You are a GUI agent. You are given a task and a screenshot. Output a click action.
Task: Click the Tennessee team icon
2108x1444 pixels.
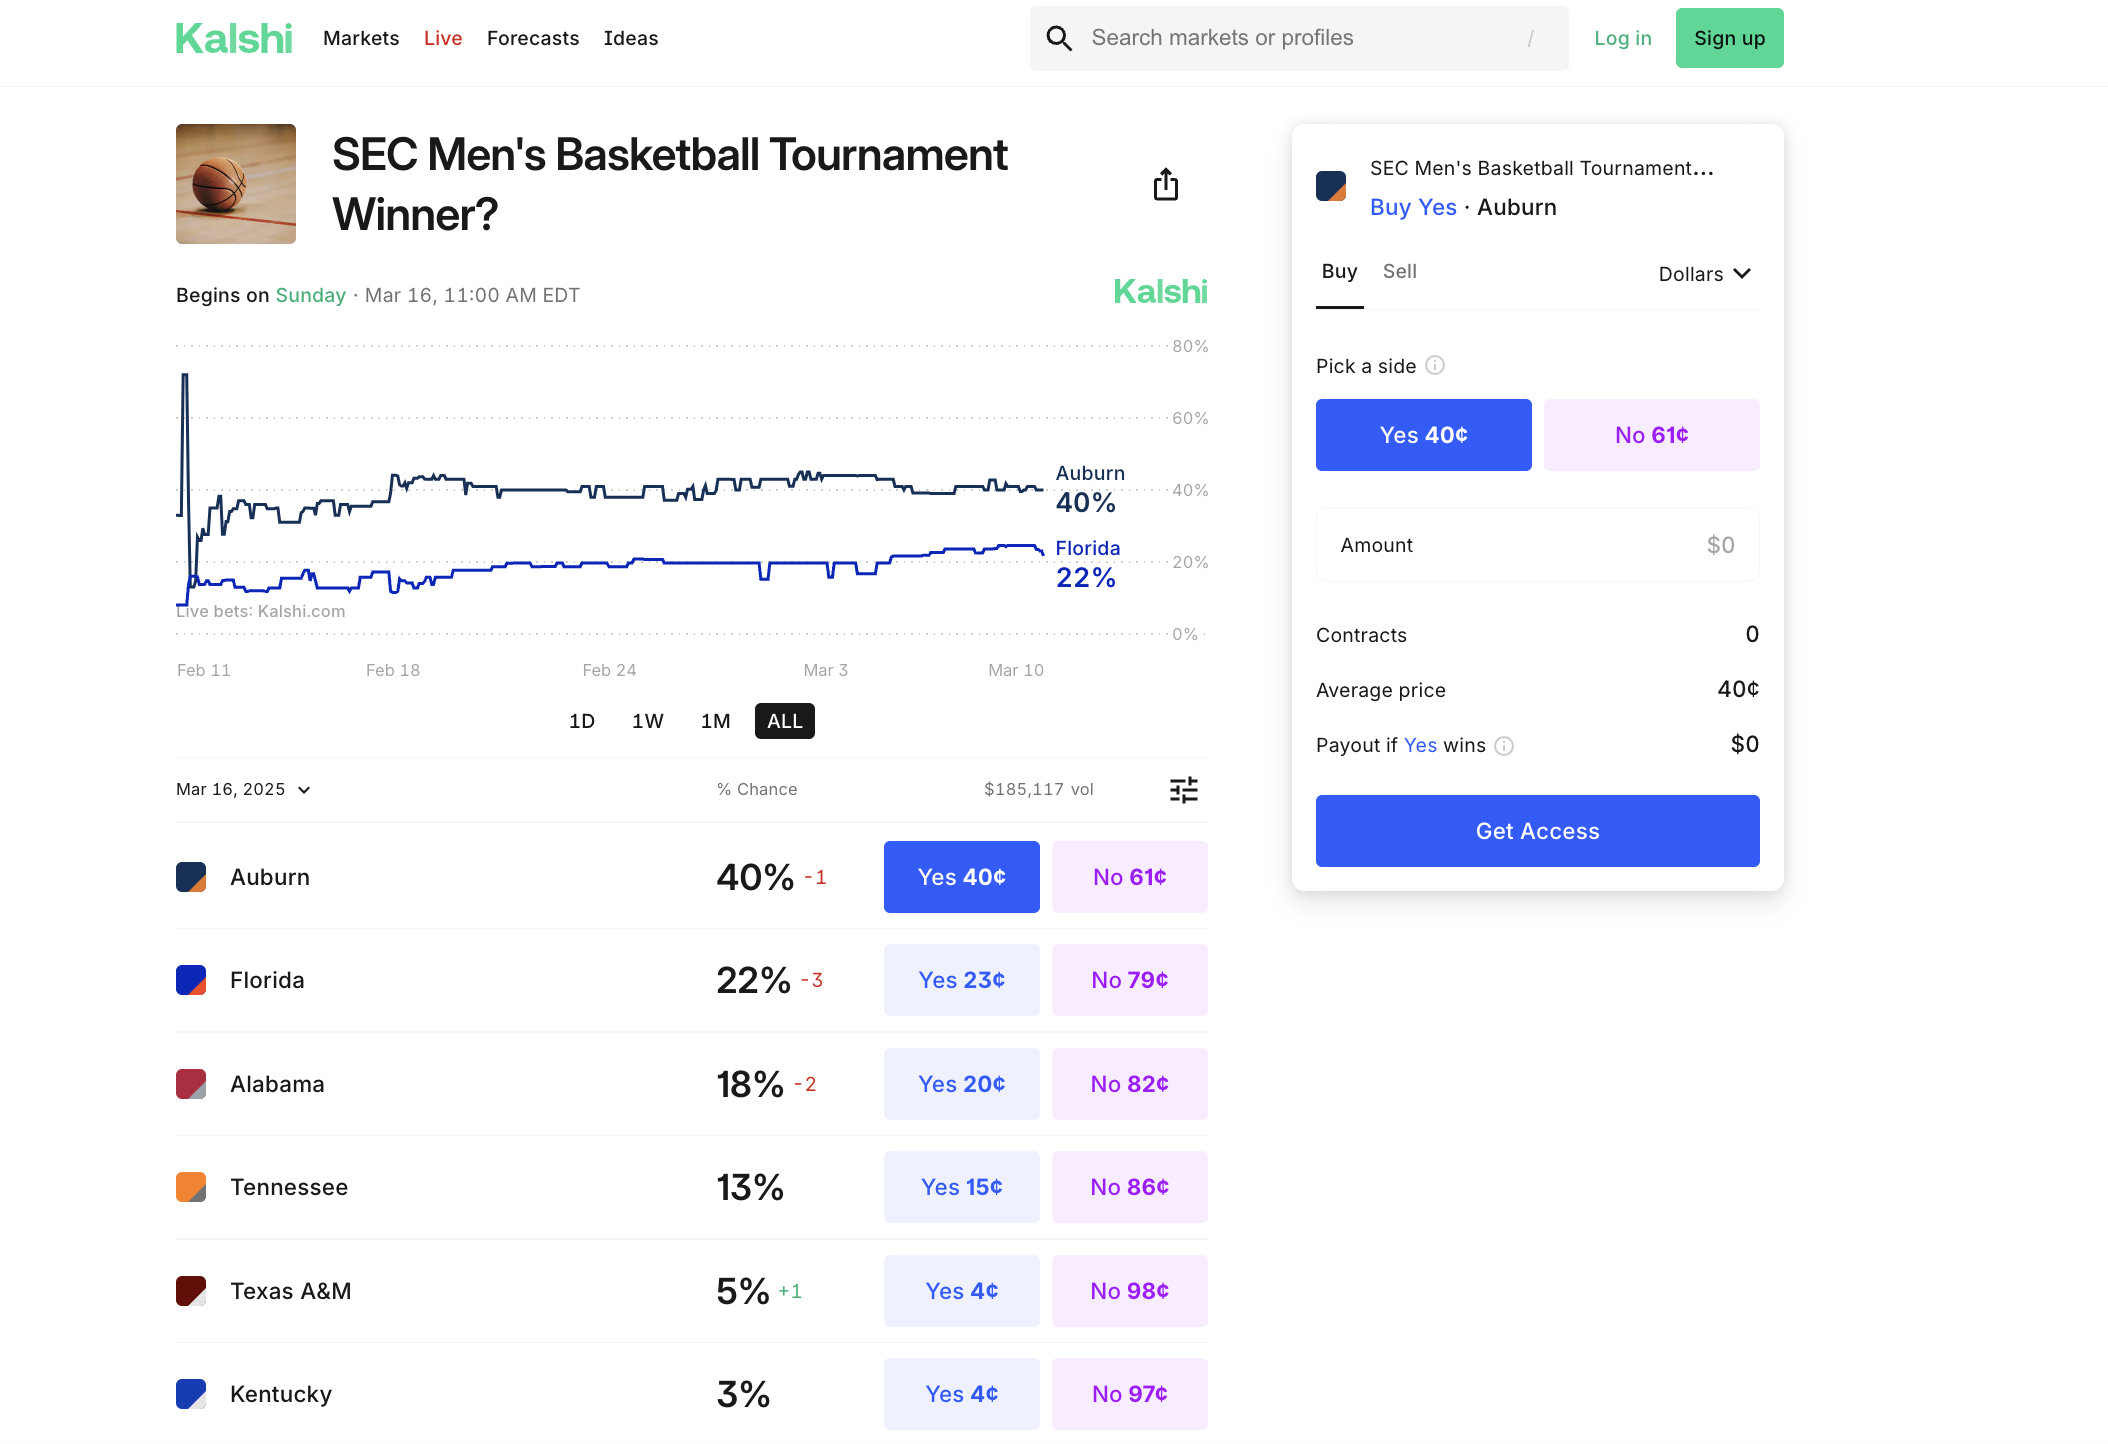click(191, 1187)
